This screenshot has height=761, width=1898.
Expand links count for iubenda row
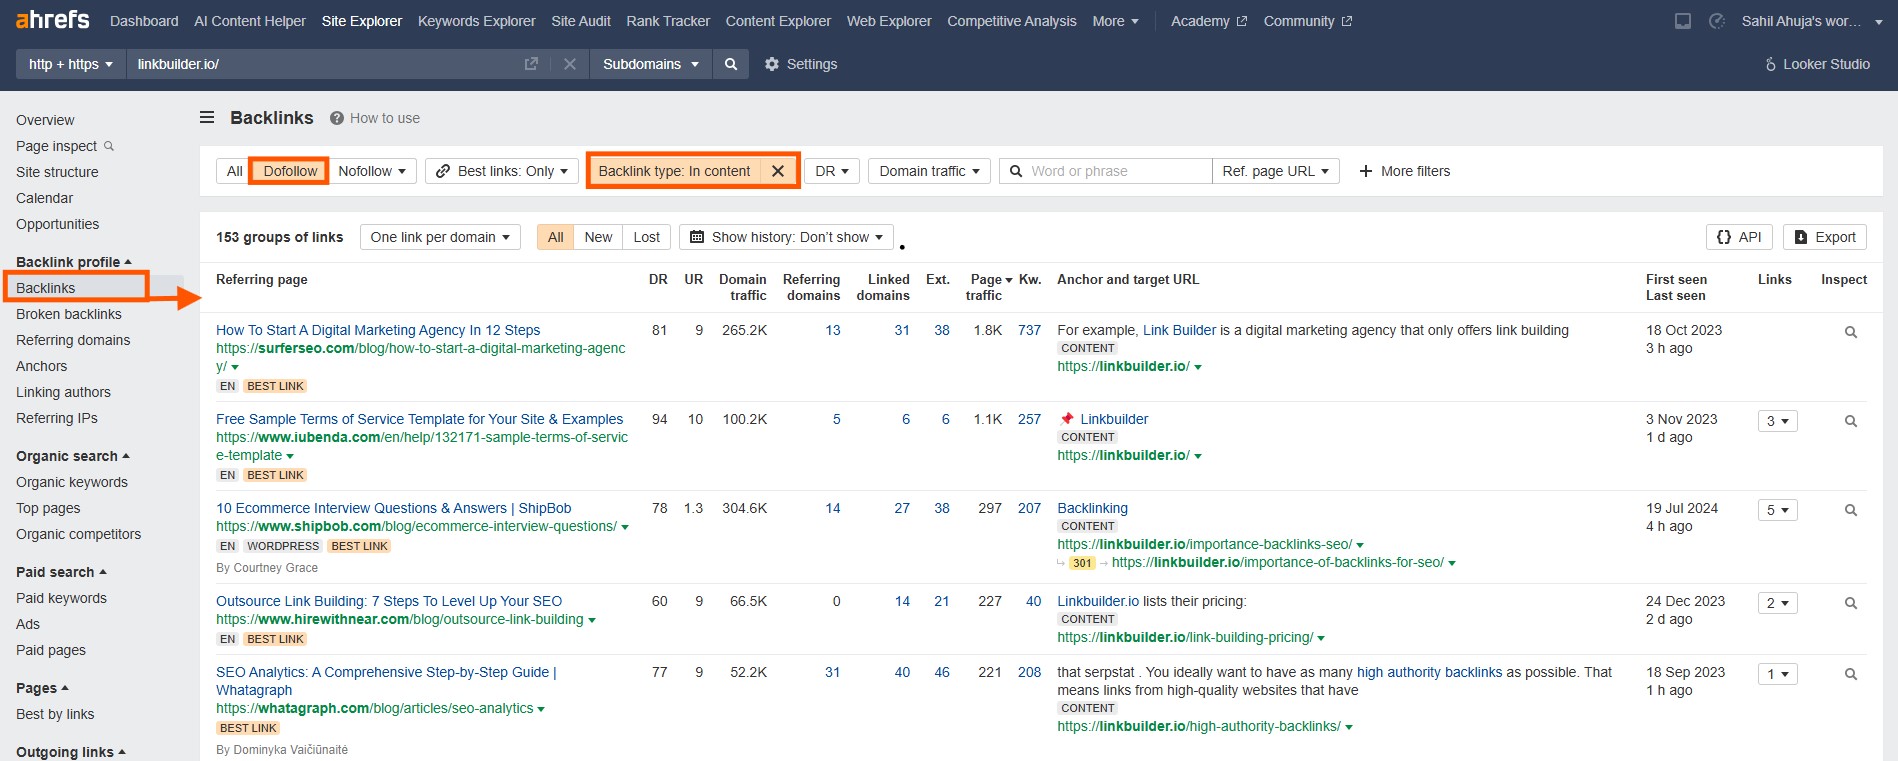point(1777,421)
